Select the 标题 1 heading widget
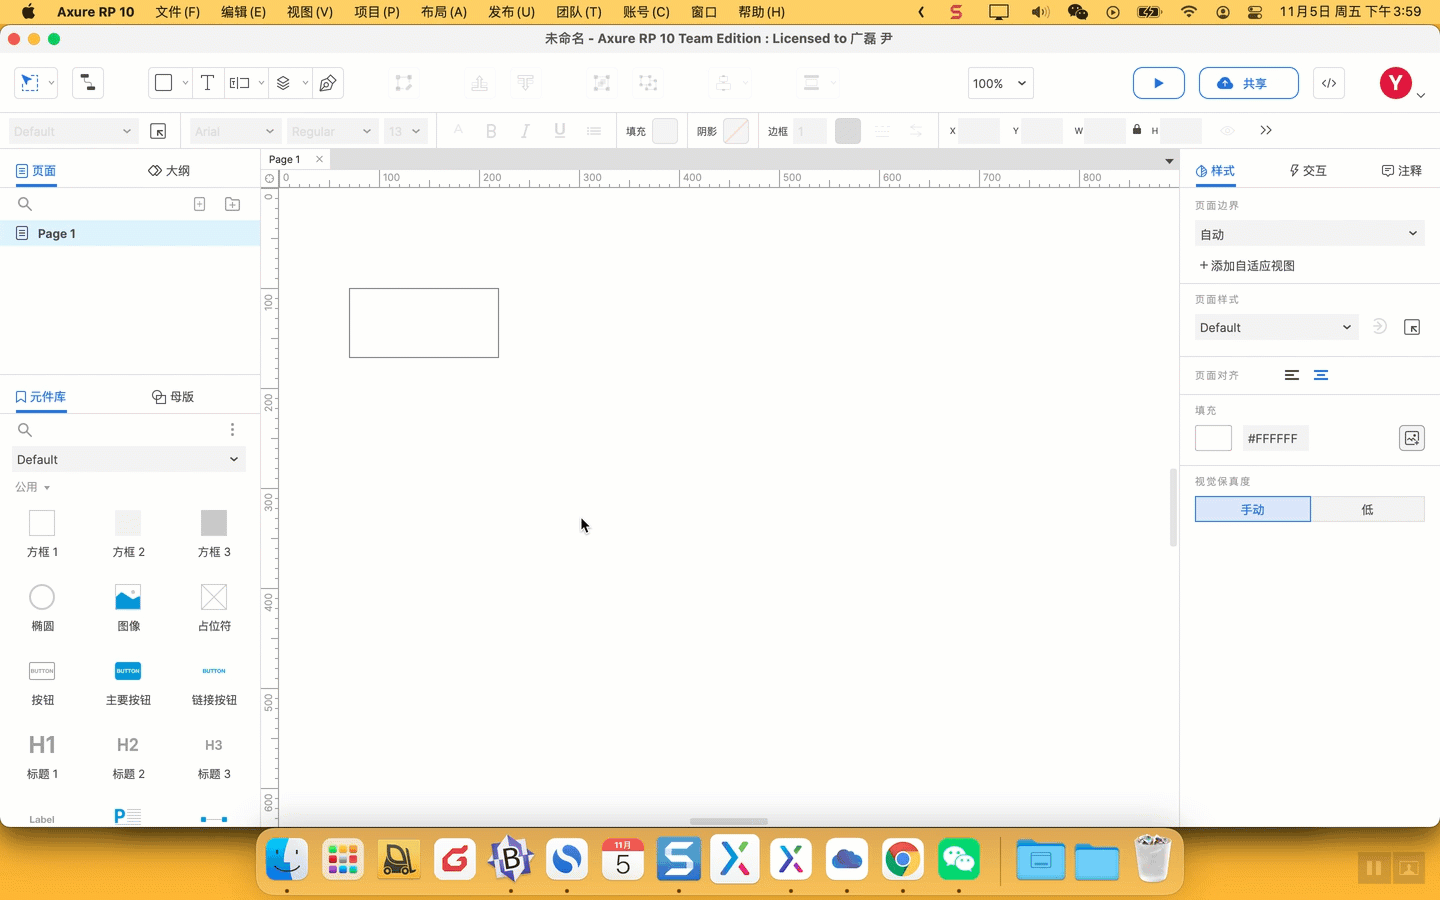1440x900 pixels. point(42,756)
